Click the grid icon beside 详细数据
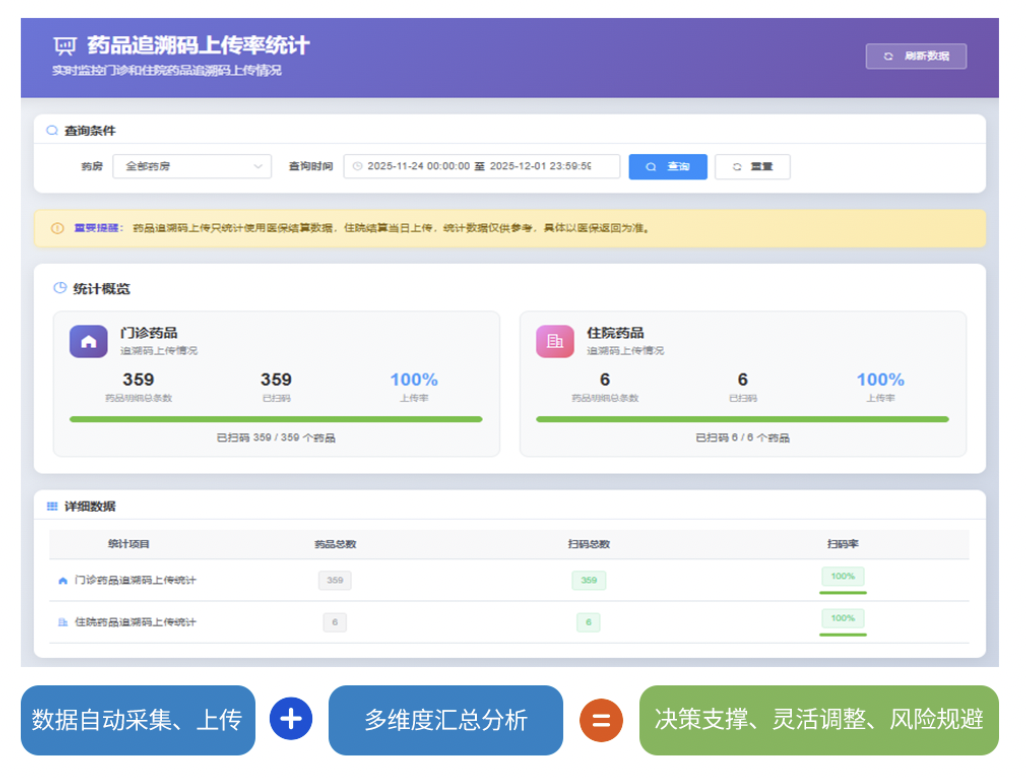Screen dimensions: 1026x778 (52, 507)
